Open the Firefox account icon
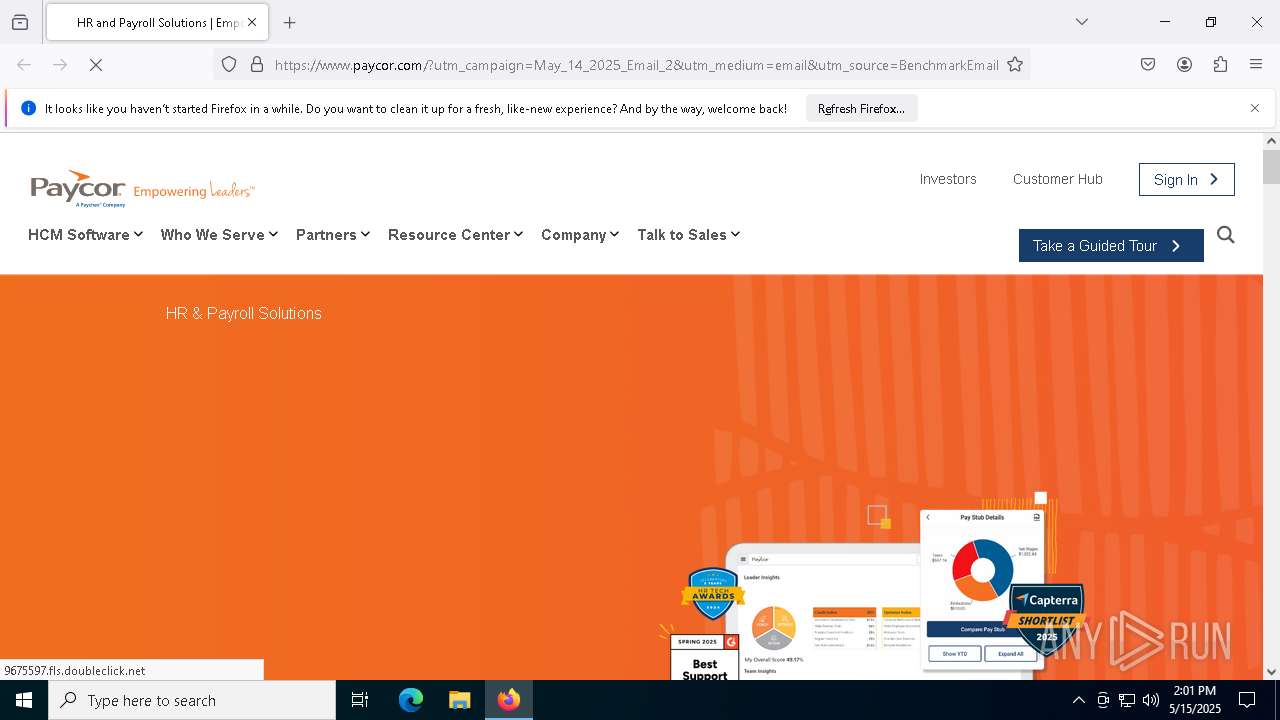Screen dimensions: 1280x720 (1184, 65)
